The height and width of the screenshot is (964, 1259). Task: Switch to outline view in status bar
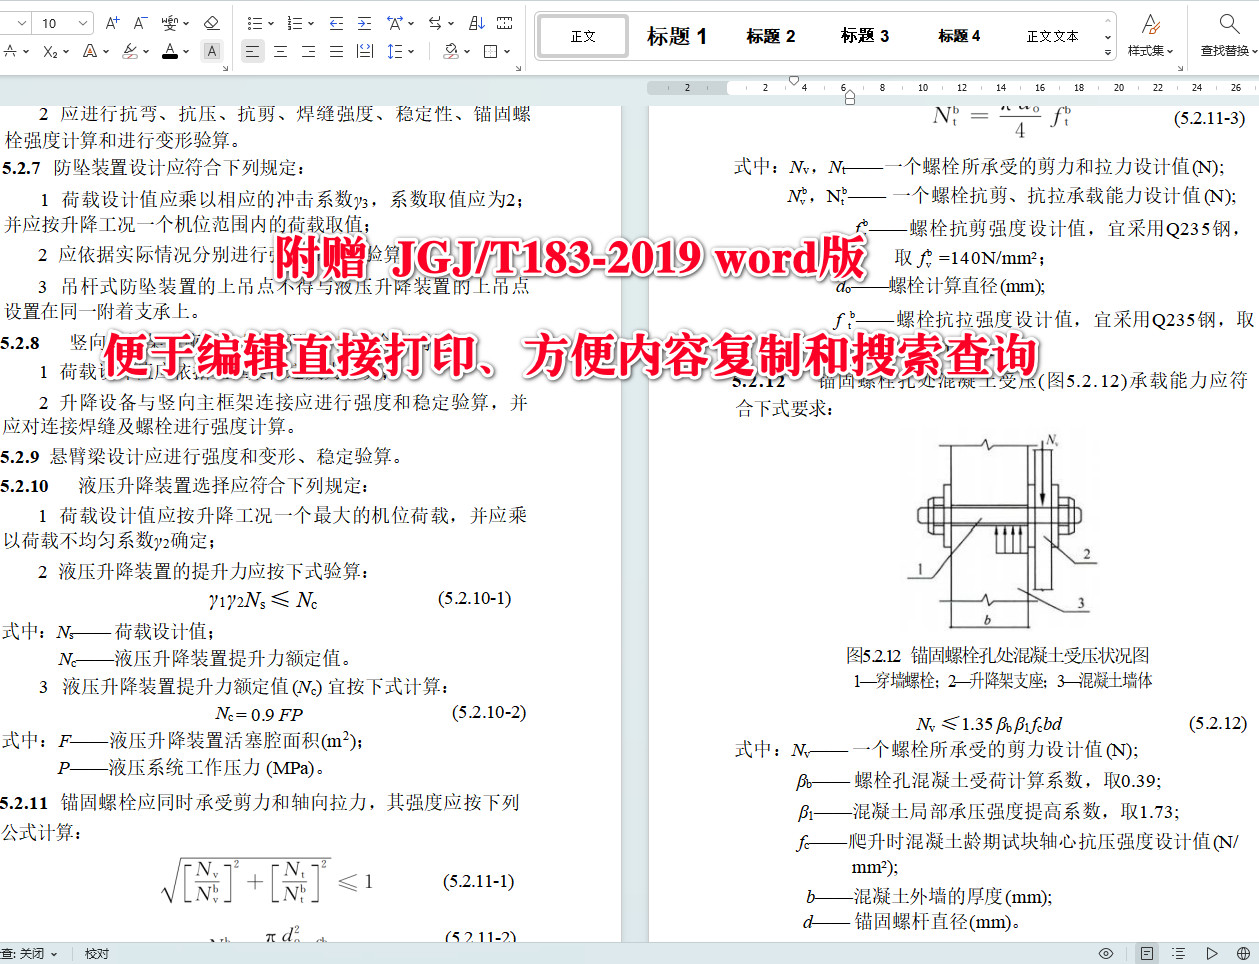[x=1179, y=953]
